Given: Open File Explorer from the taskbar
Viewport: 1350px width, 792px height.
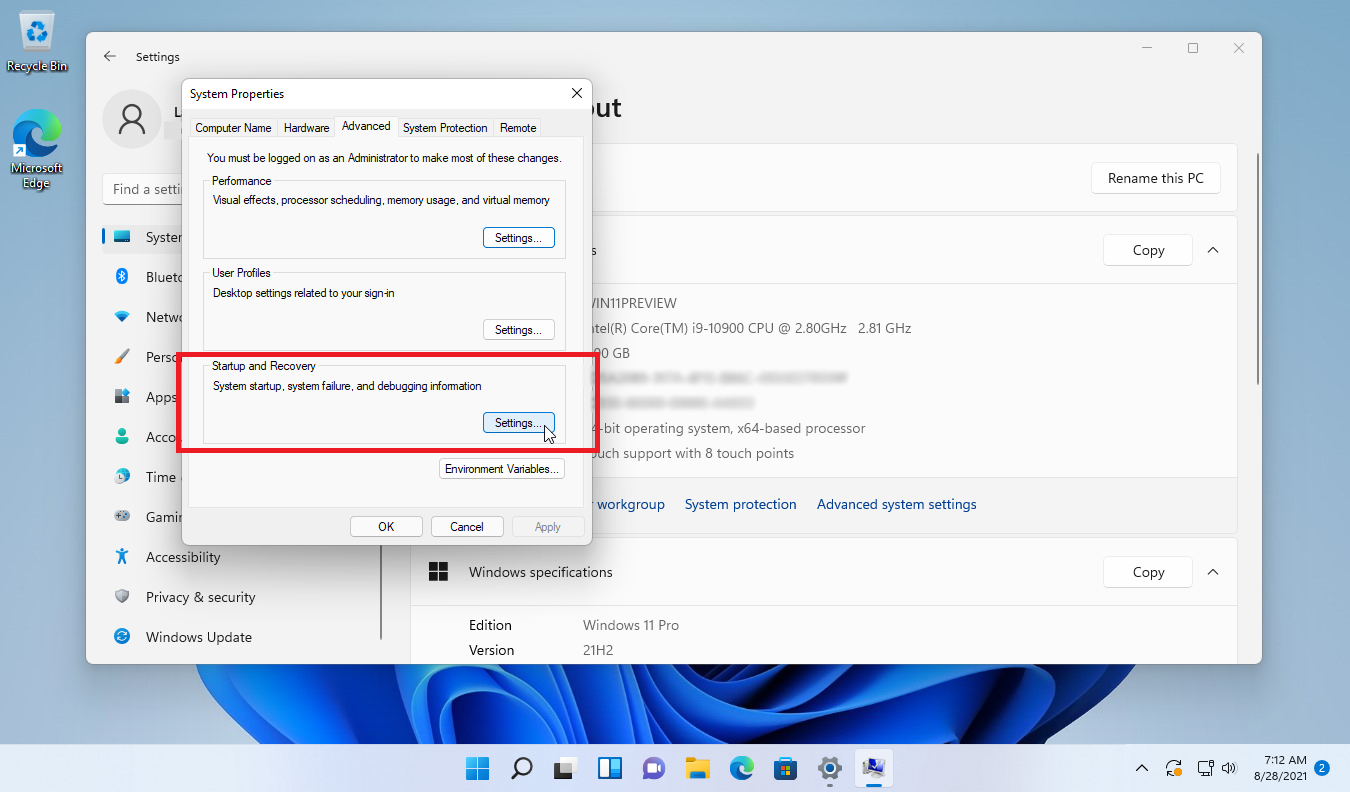Looking at the screenshot, I should coord(697,768).
